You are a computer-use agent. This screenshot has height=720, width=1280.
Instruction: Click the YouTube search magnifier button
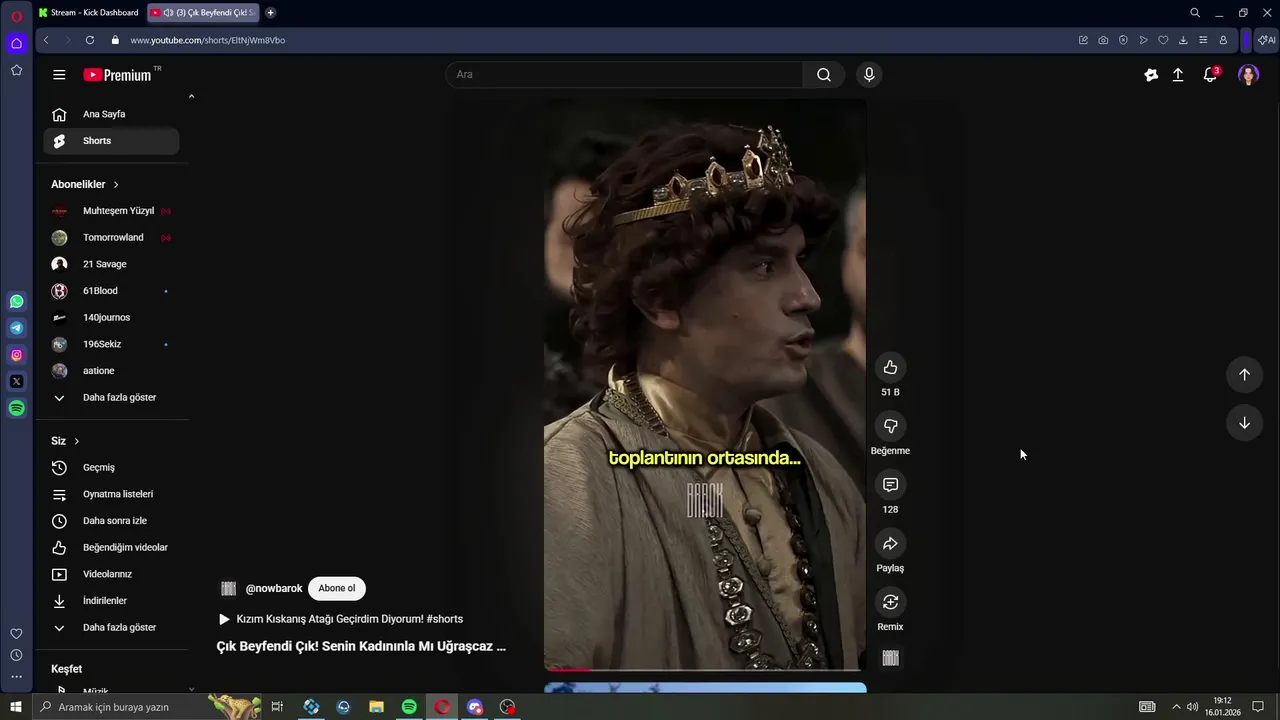pyautogui.click(x=824, y=75)
